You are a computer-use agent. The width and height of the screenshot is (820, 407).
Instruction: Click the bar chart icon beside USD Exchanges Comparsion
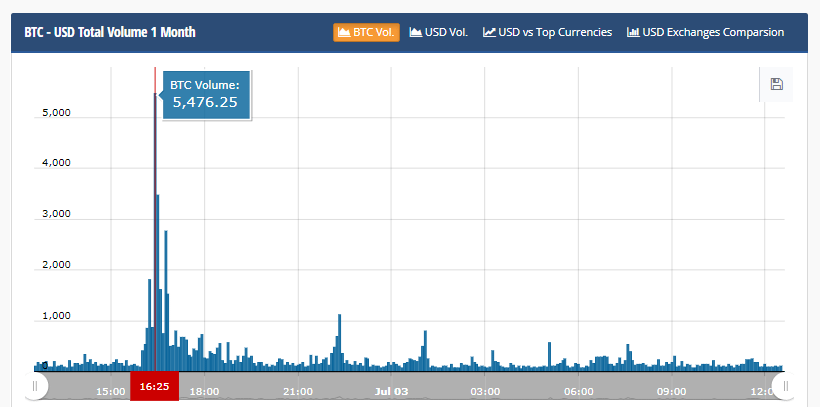pos(633,32)
